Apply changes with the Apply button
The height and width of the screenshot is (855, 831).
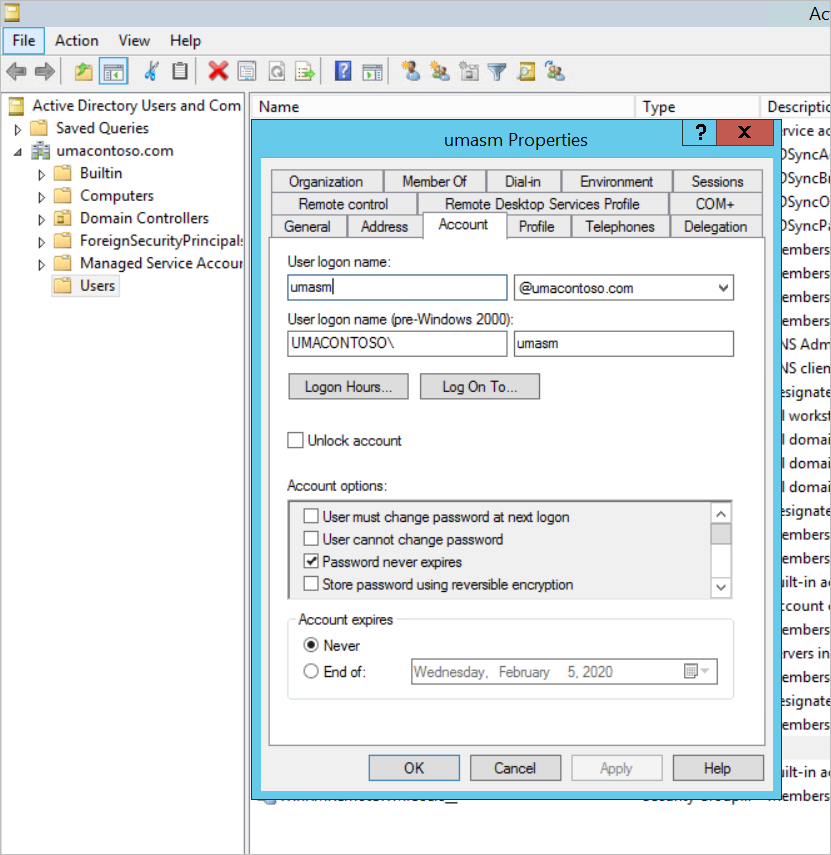tap(616, 768)
